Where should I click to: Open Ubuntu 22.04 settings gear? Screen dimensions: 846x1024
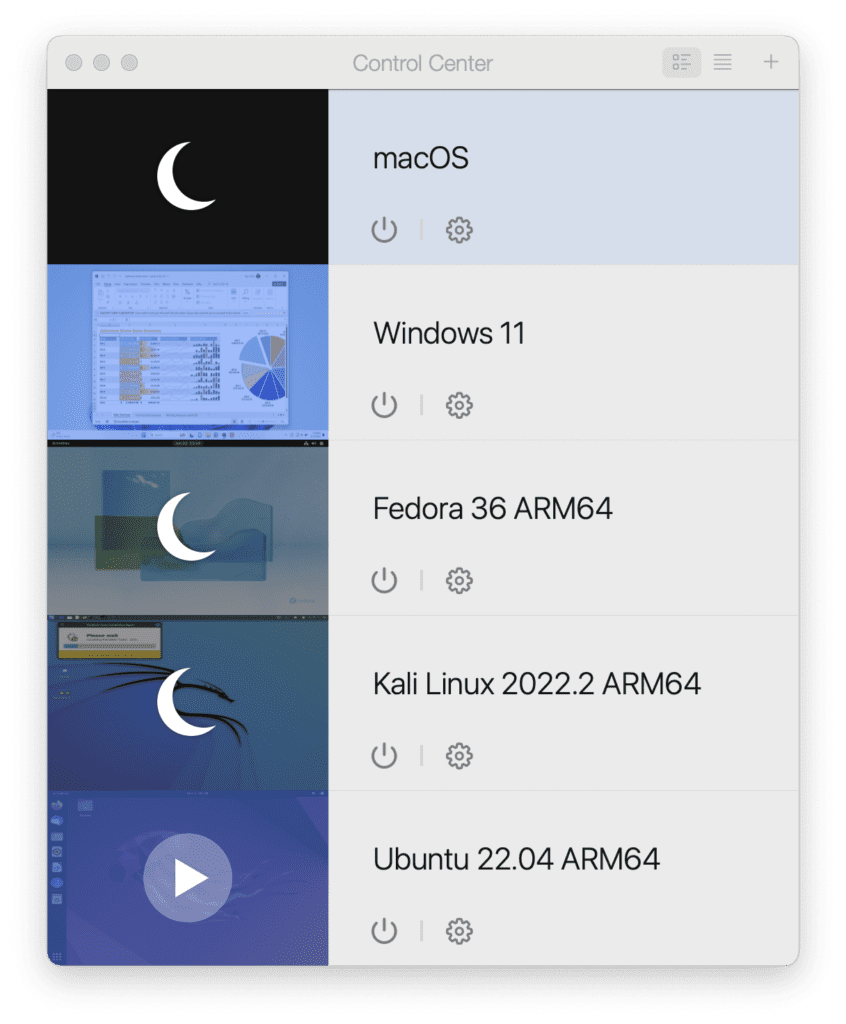coord(459,931)
